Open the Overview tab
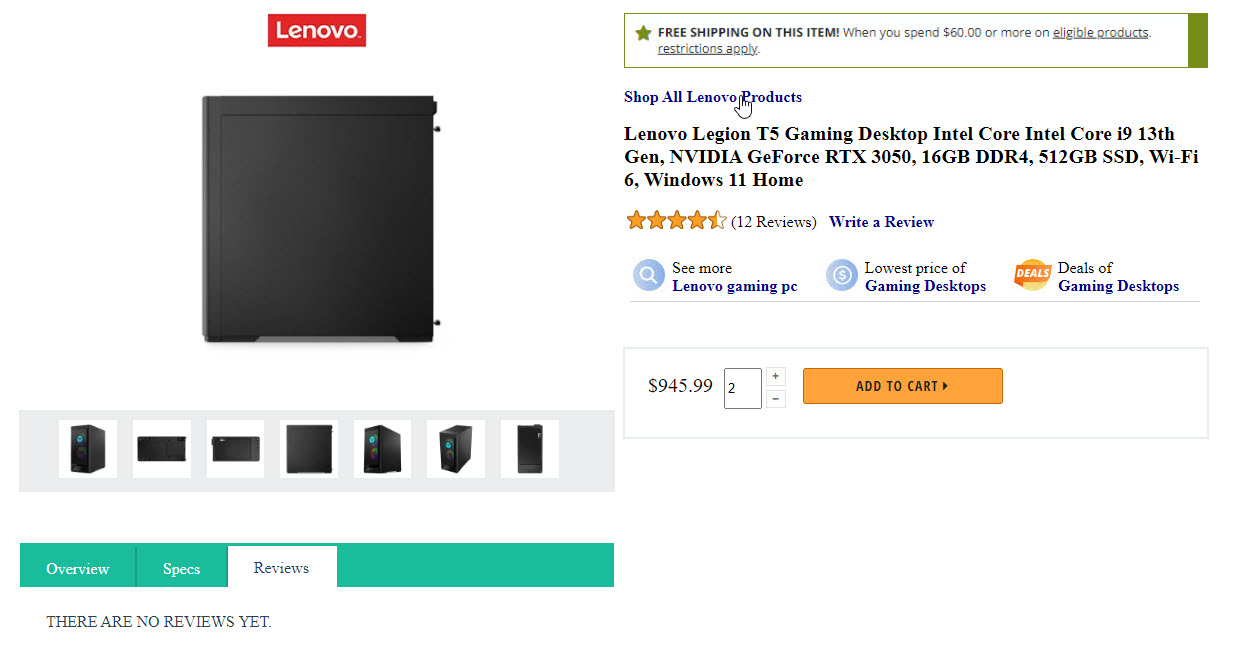This screenshot has width=1243, height=661. click(77, 568)
